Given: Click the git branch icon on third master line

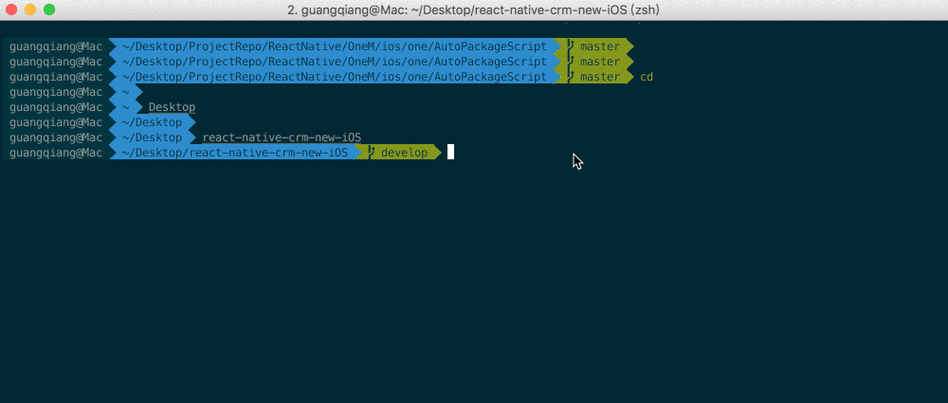Looking at the screenshot, I should click(570, 77).
